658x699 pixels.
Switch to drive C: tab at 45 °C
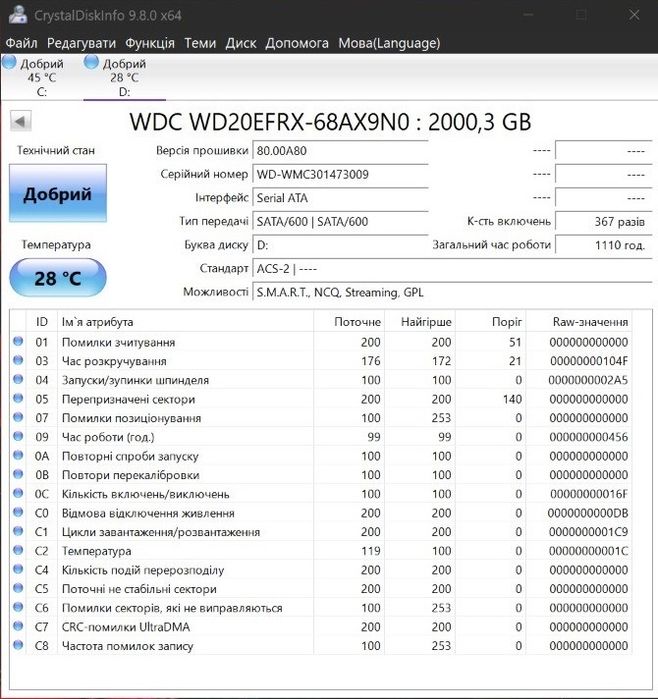[x=41, y=78]
